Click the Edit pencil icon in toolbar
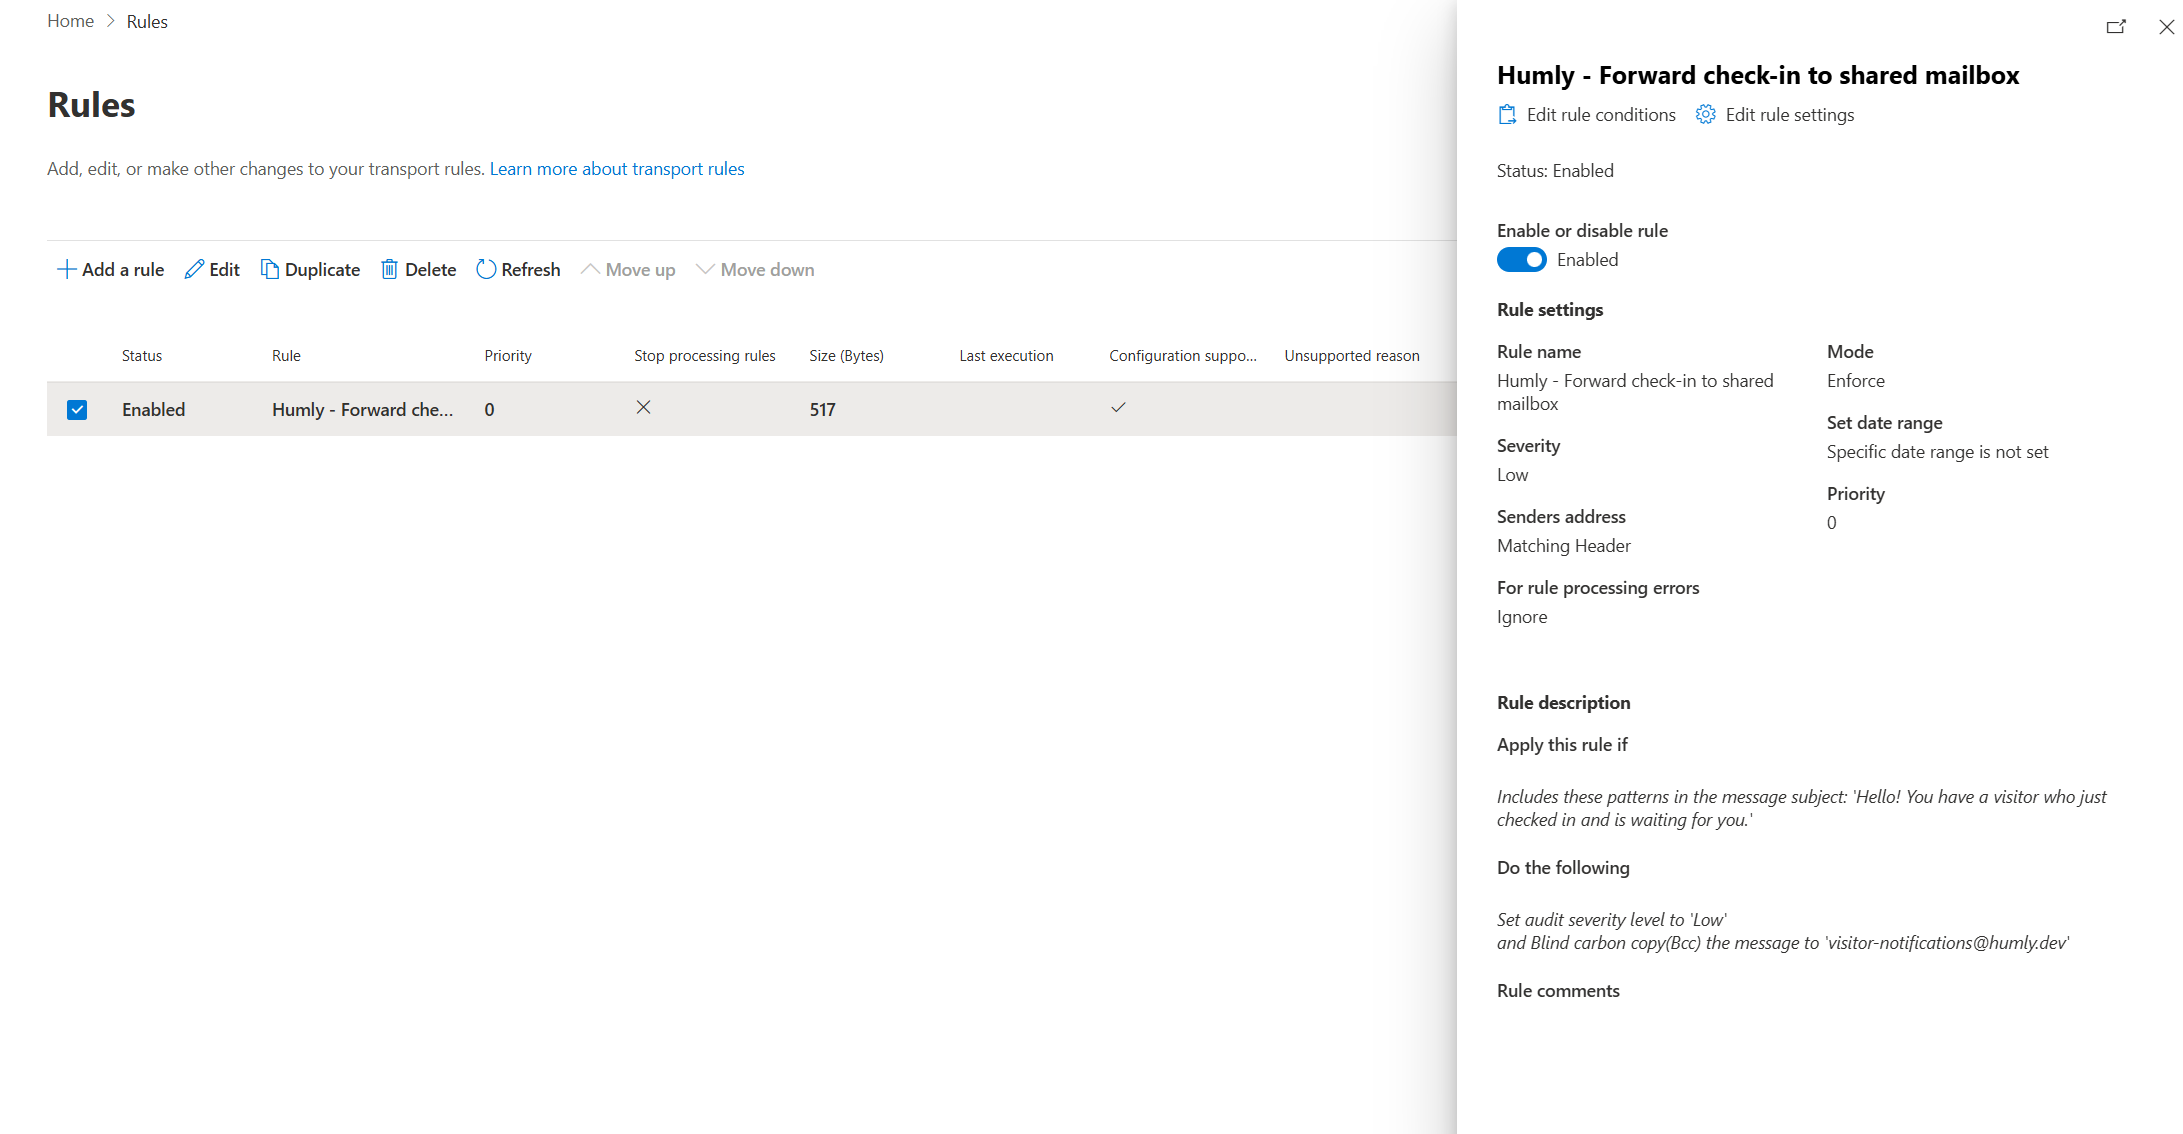2183x1134 pixels. tap(194, 270)
